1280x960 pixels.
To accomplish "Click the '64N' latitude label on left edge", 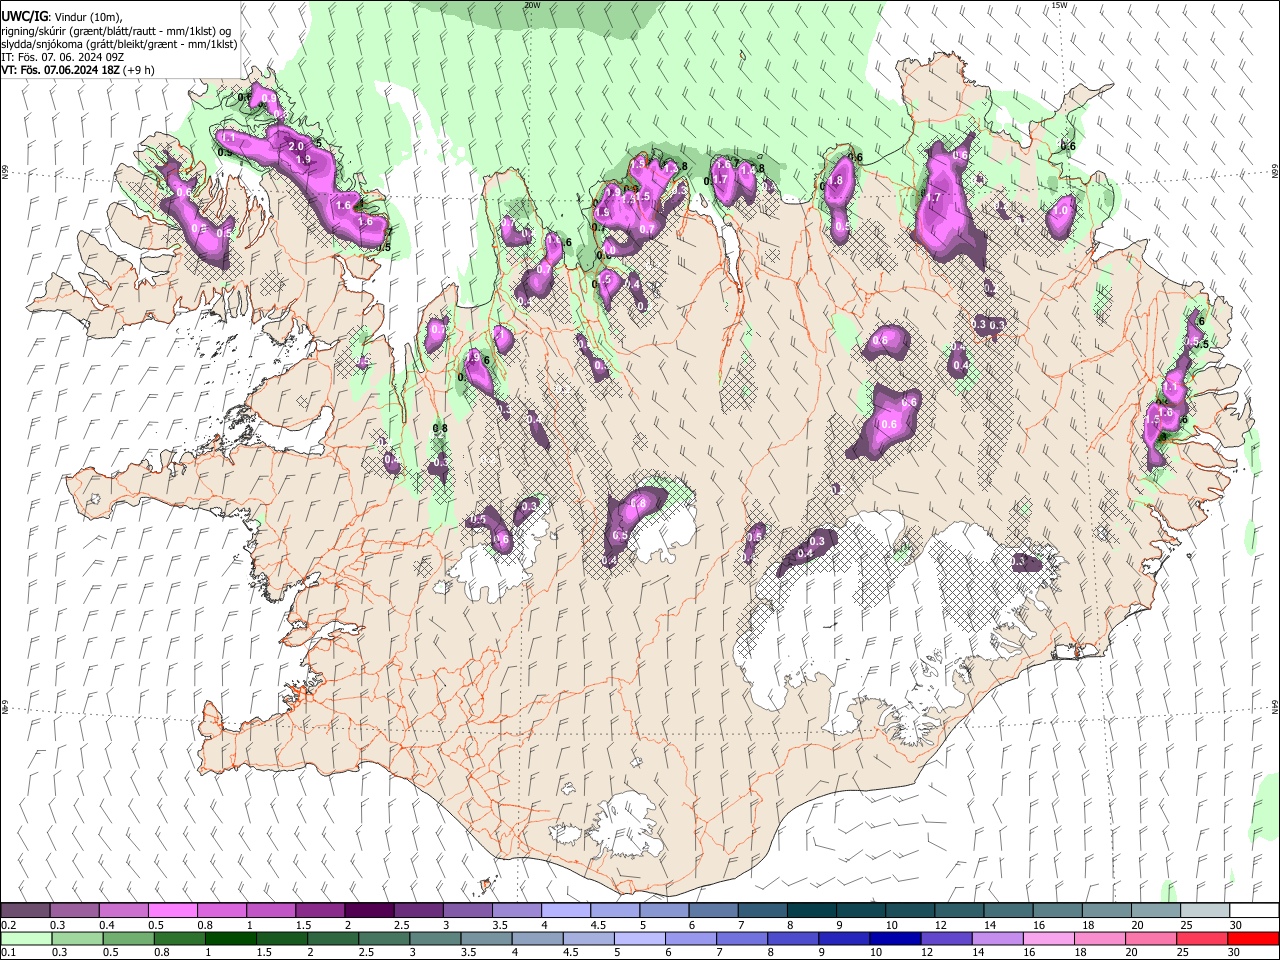I will click(5, 706).
